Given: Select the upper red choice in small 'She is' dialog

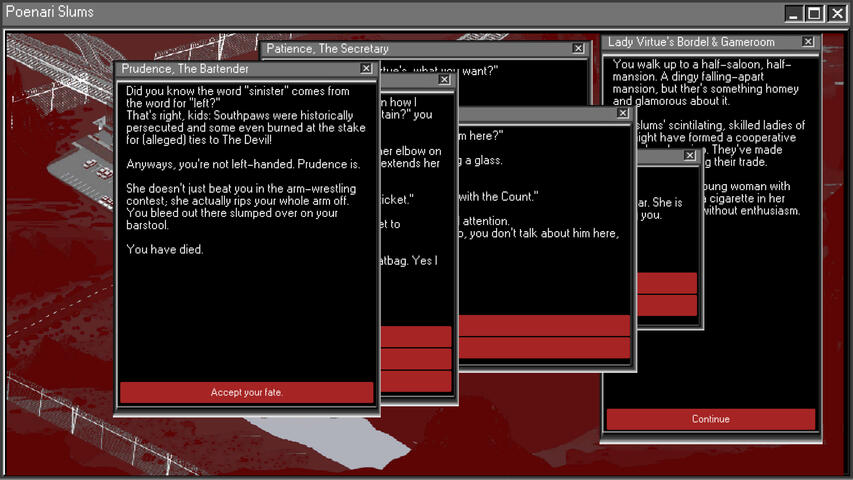Looking at the screenshot, I should (x=667, y=283).
